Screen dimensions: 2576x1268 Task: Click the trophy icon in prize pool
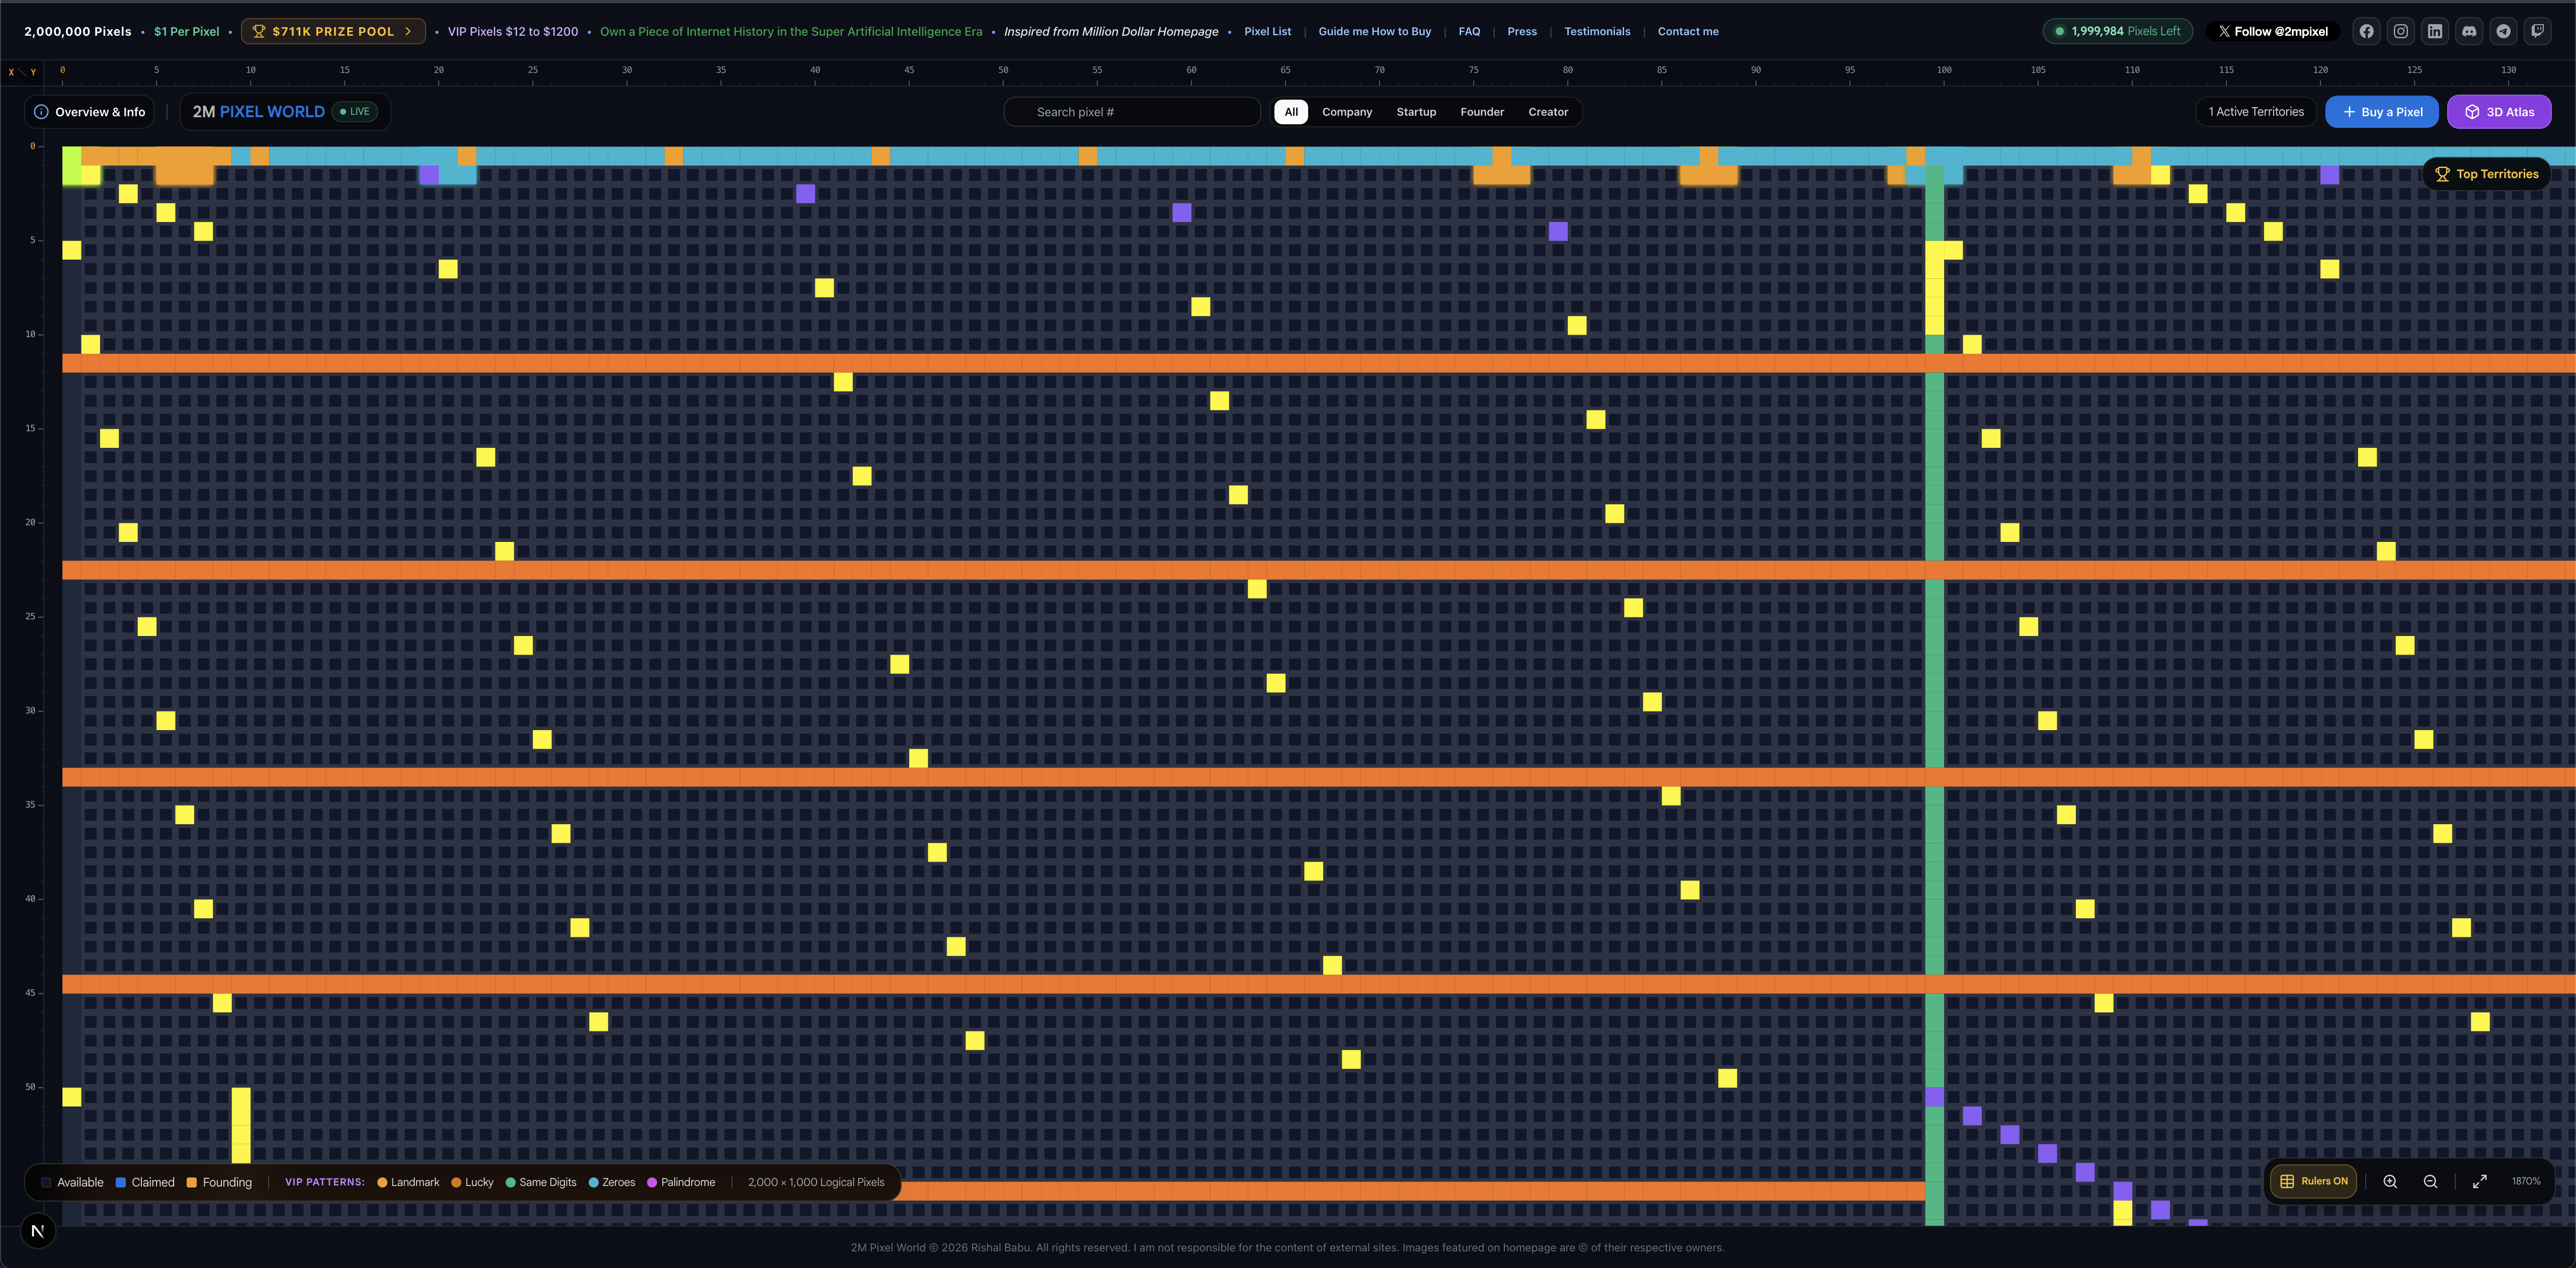click(x=259, y=31)
